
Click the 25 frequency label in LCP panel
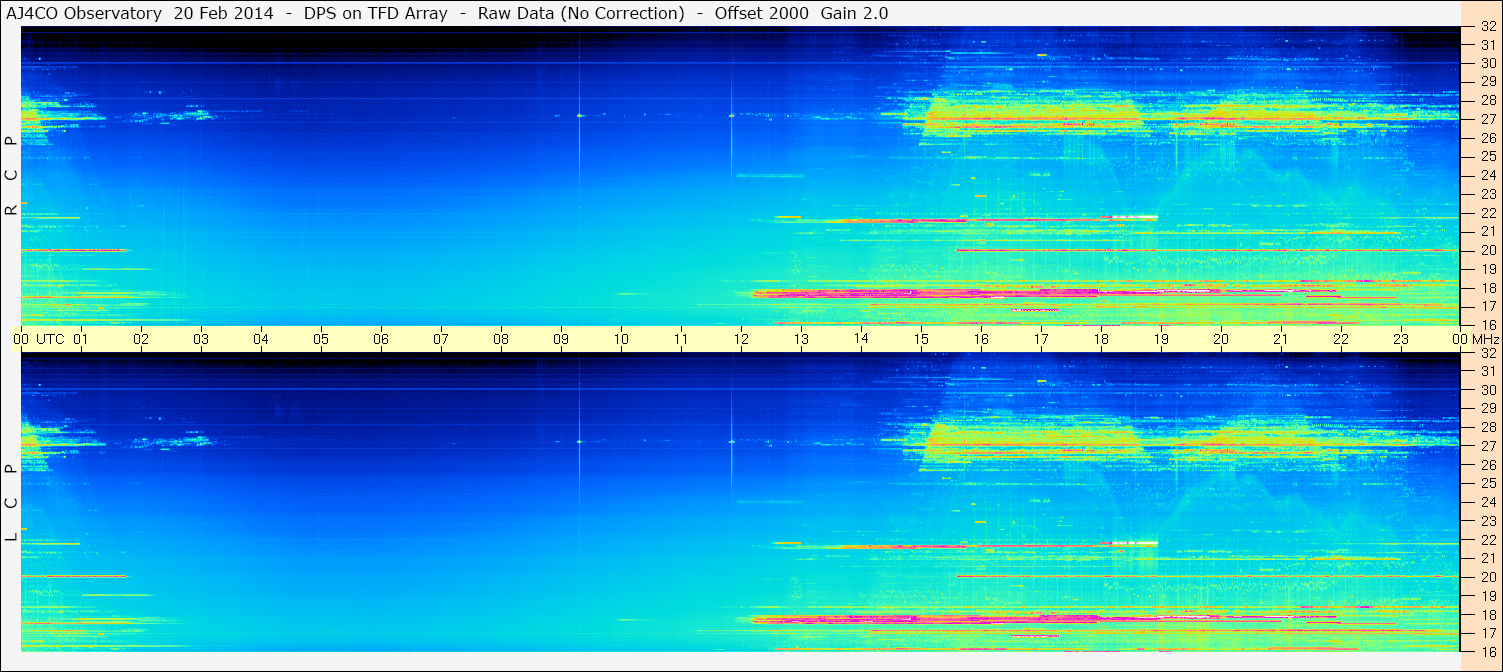click(x=1487, y=483)
